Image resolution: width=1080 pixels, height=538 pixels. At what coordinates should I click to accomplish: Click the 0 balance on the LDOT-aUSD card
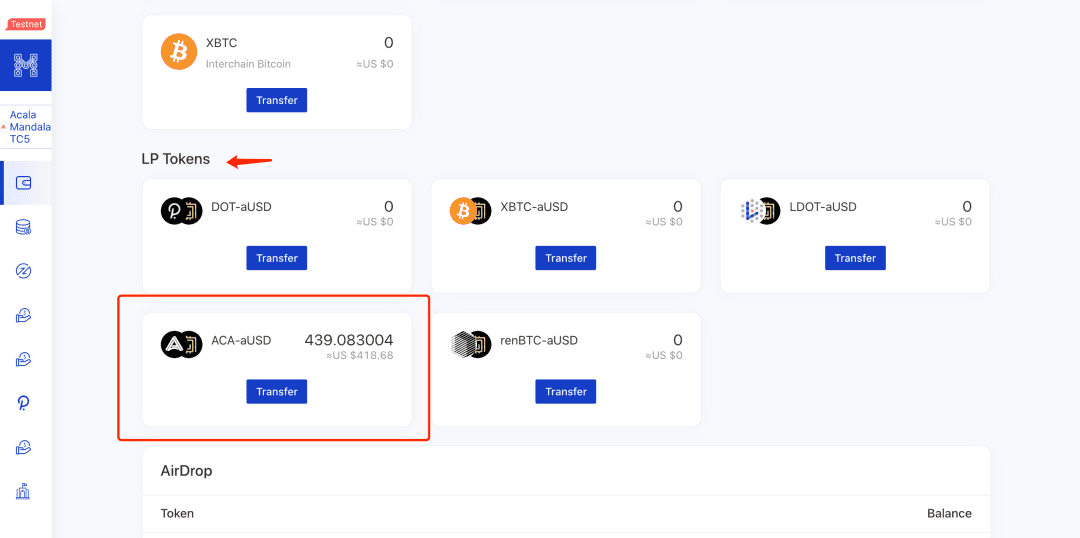pyautogui.click(x=967, y=206)
